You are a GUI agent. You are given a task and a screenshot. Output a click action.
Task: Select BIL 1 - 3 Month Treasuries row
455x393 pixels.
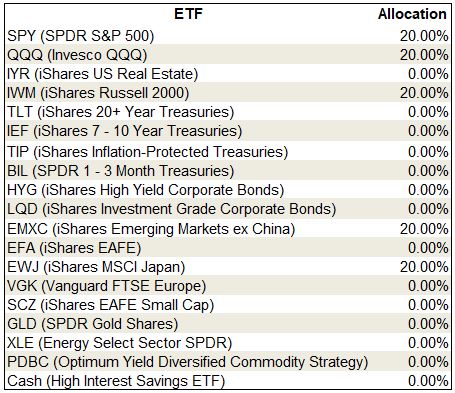tap(228, 171)
